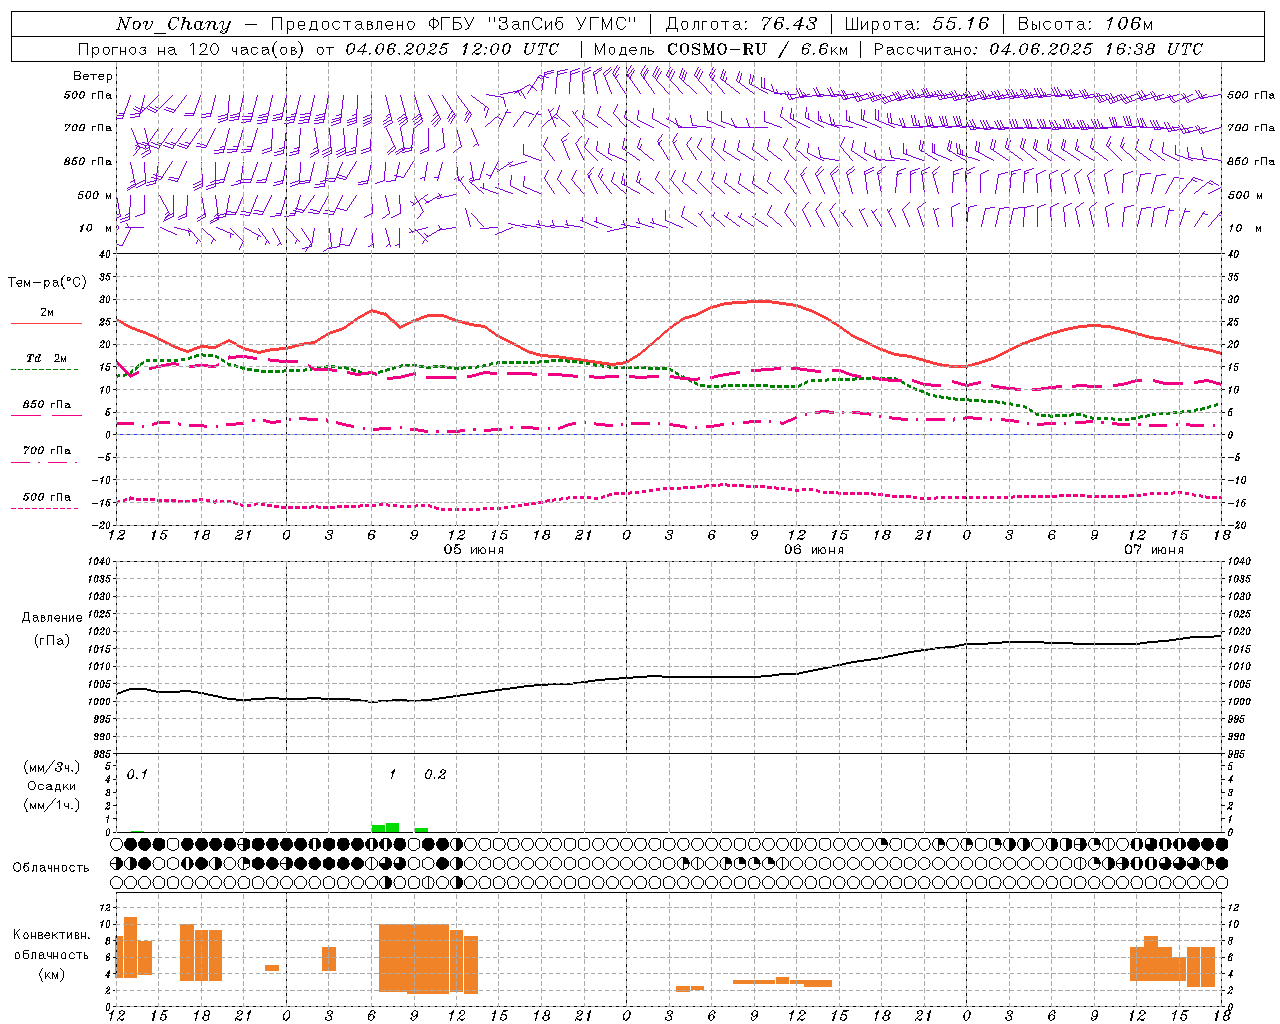Click the '(мм/1ч.)' precipitation unit label
The image size is (1280, 1024).
51,805
